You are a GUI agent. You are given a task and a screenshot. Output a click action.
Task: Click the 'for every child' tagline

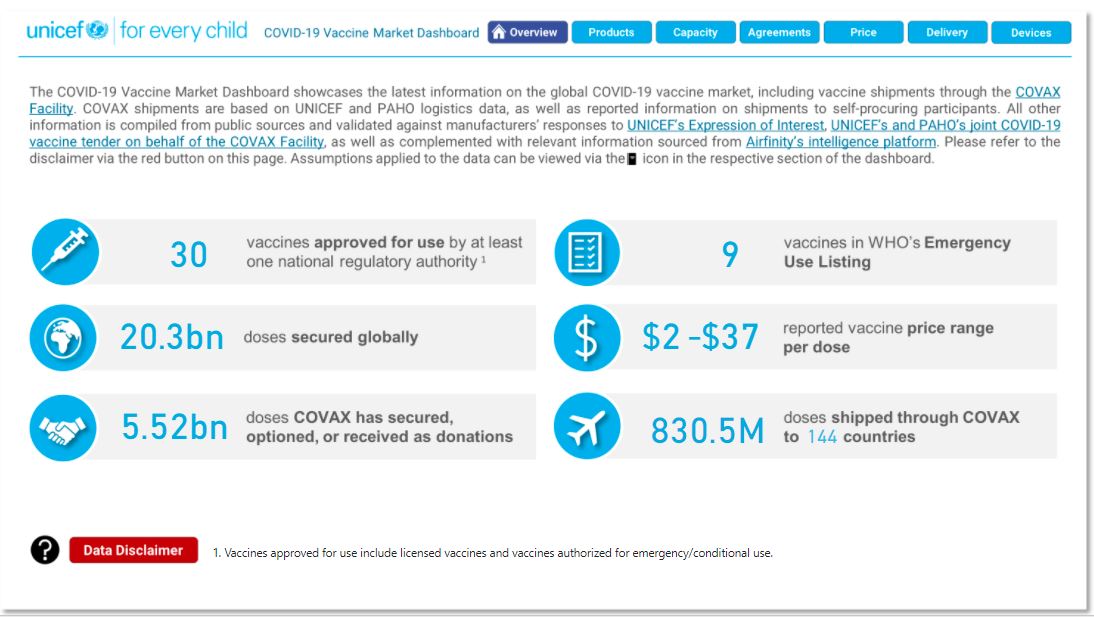pos(183,31)
